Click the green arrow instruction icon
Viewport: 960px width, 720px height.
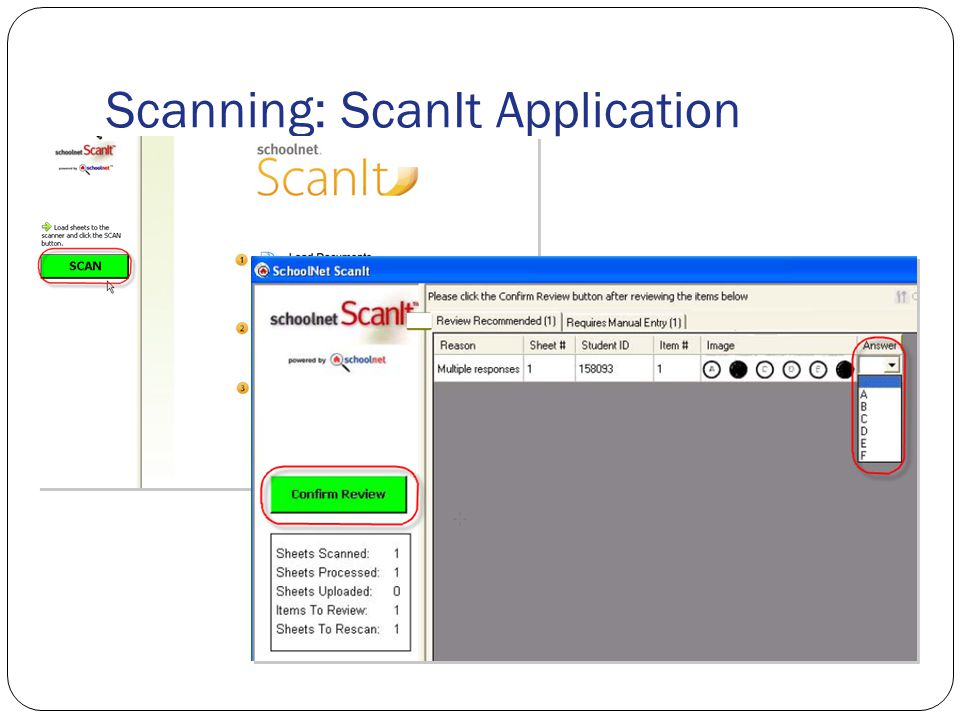click(47, 227)
